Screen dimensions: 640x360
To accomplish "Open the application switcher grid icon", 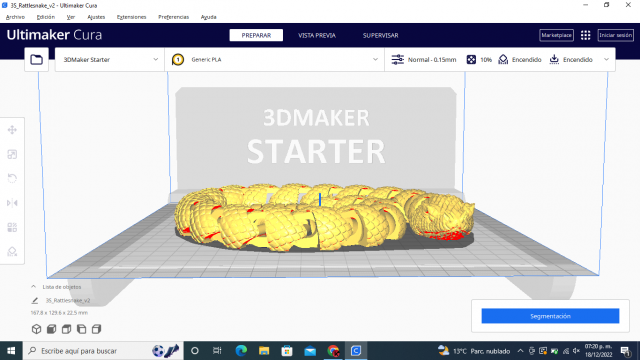I will pyautogui.click(x=585, y=35).
